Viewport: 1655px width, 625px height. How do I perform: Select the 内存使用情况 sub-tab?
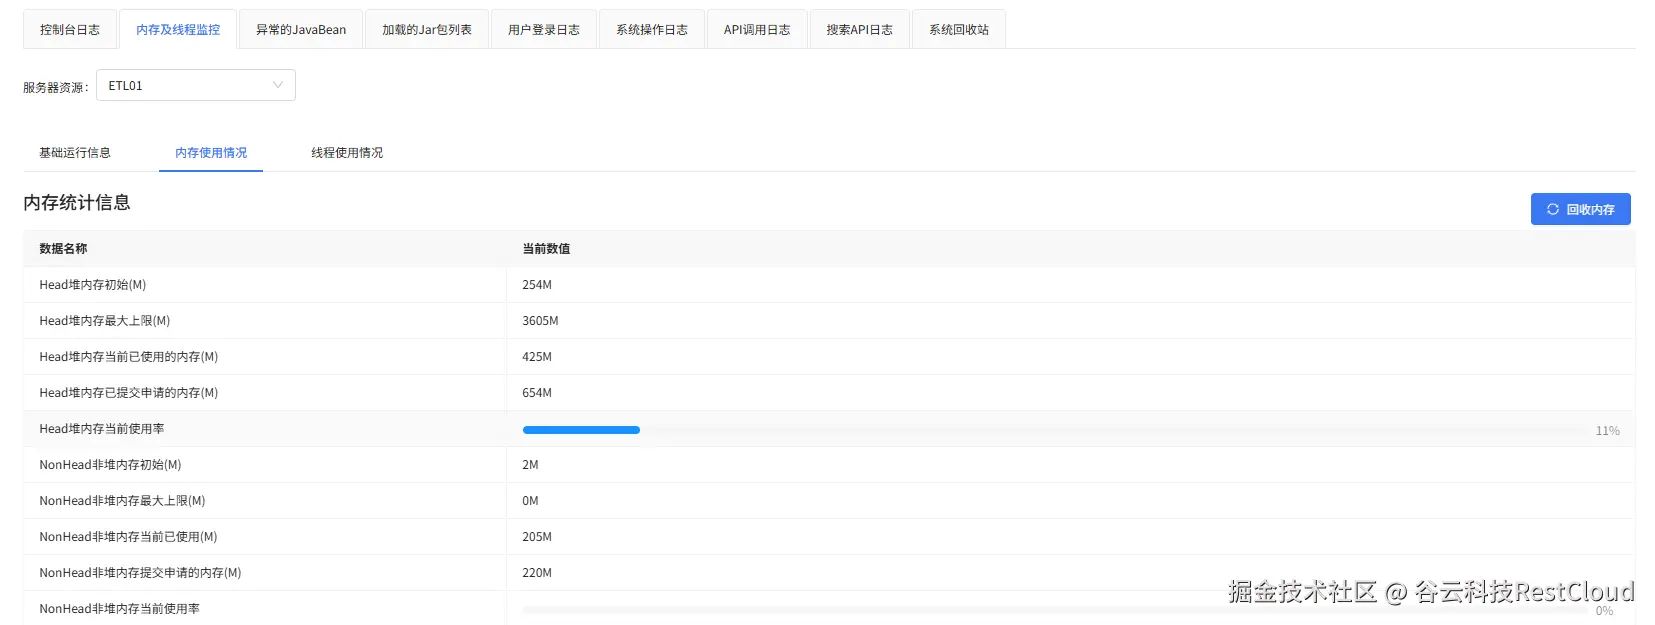click(x=211, y=152)
